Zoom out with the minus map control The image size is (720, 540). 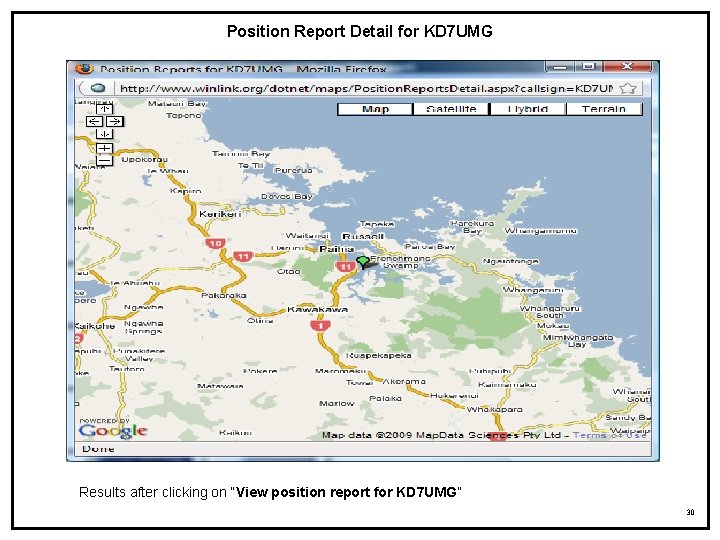(104, 160)
